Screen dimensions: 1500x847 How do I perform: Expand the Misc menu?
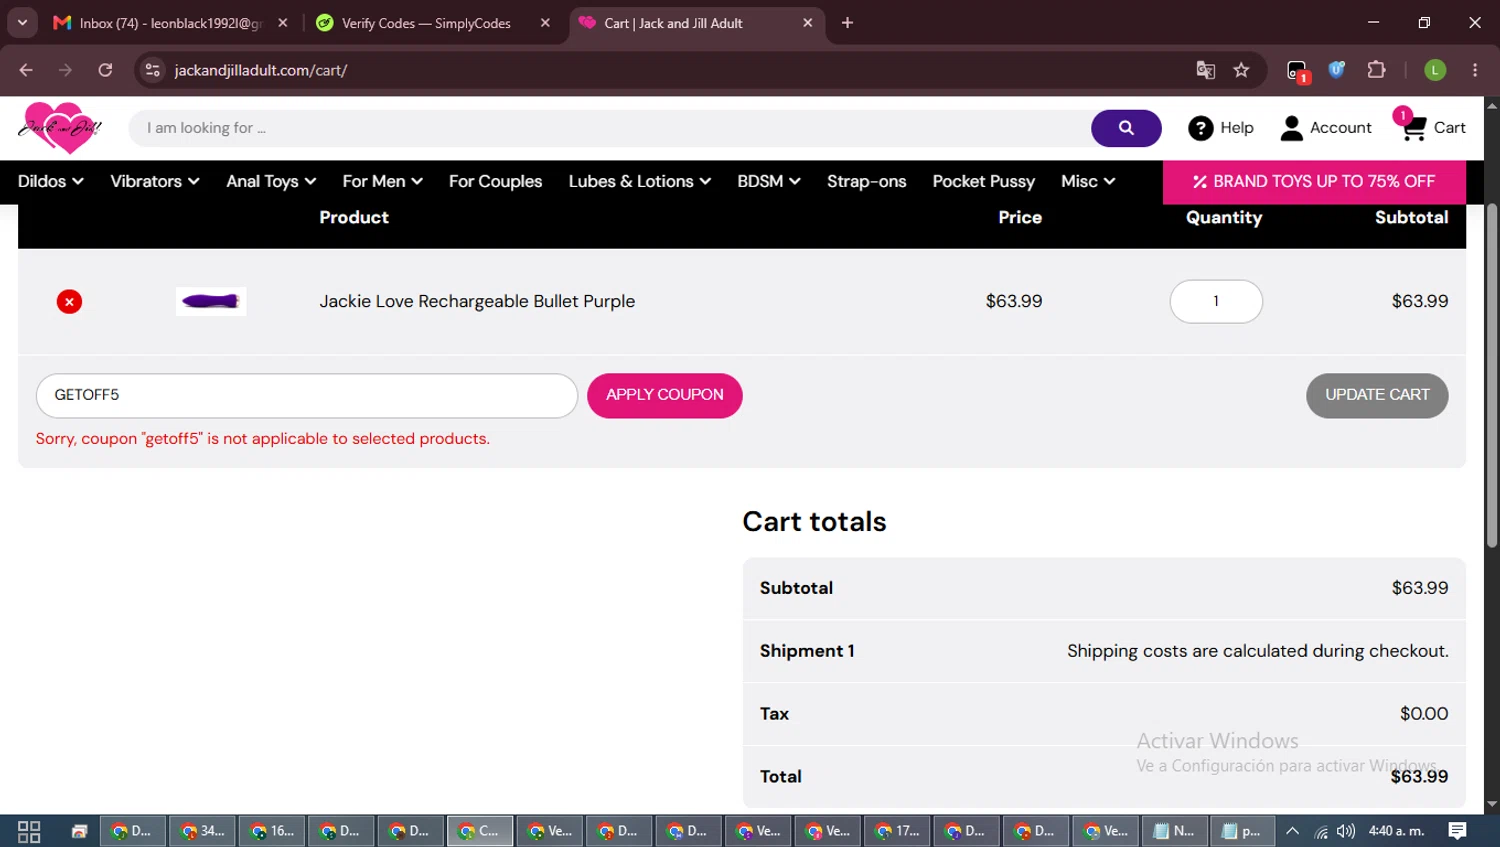[1088, 182]
